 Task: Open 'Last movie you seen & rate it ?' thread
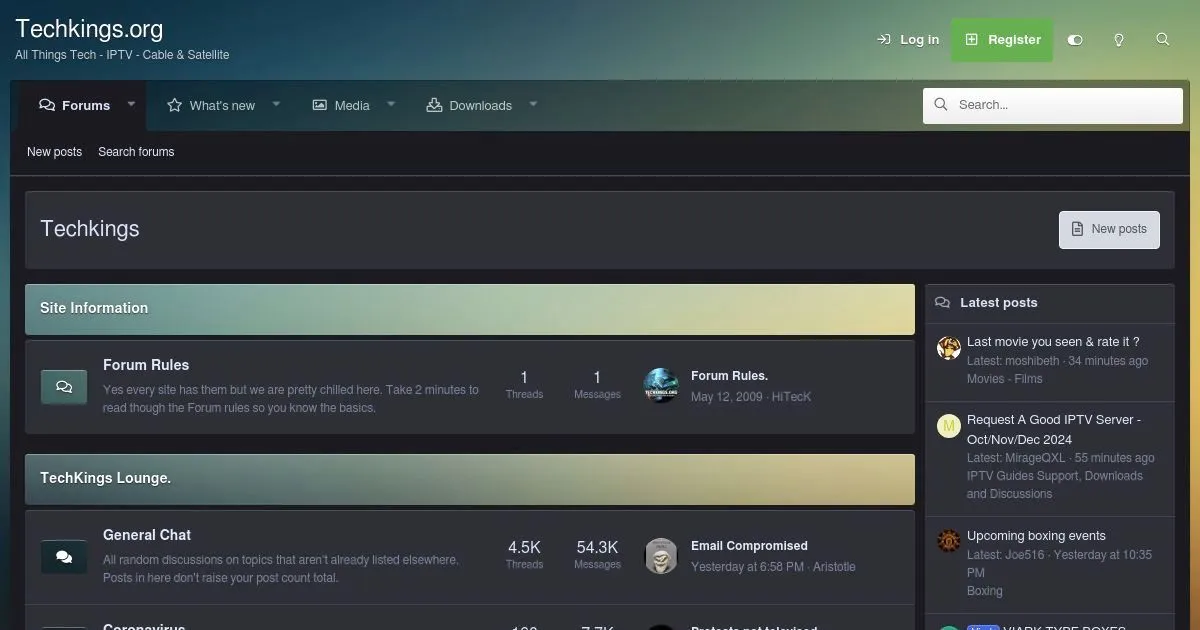tap(1053, 342)
